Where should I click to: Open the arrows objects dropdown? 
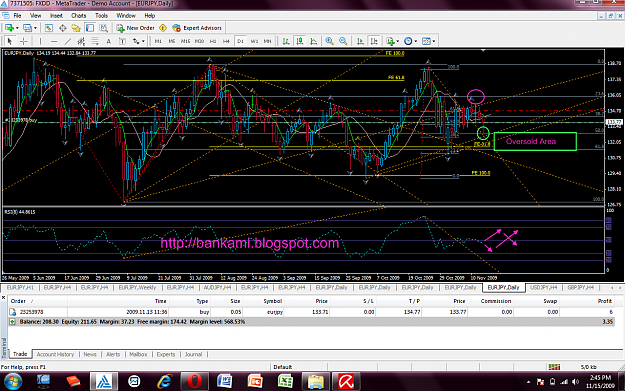(143, 41)
